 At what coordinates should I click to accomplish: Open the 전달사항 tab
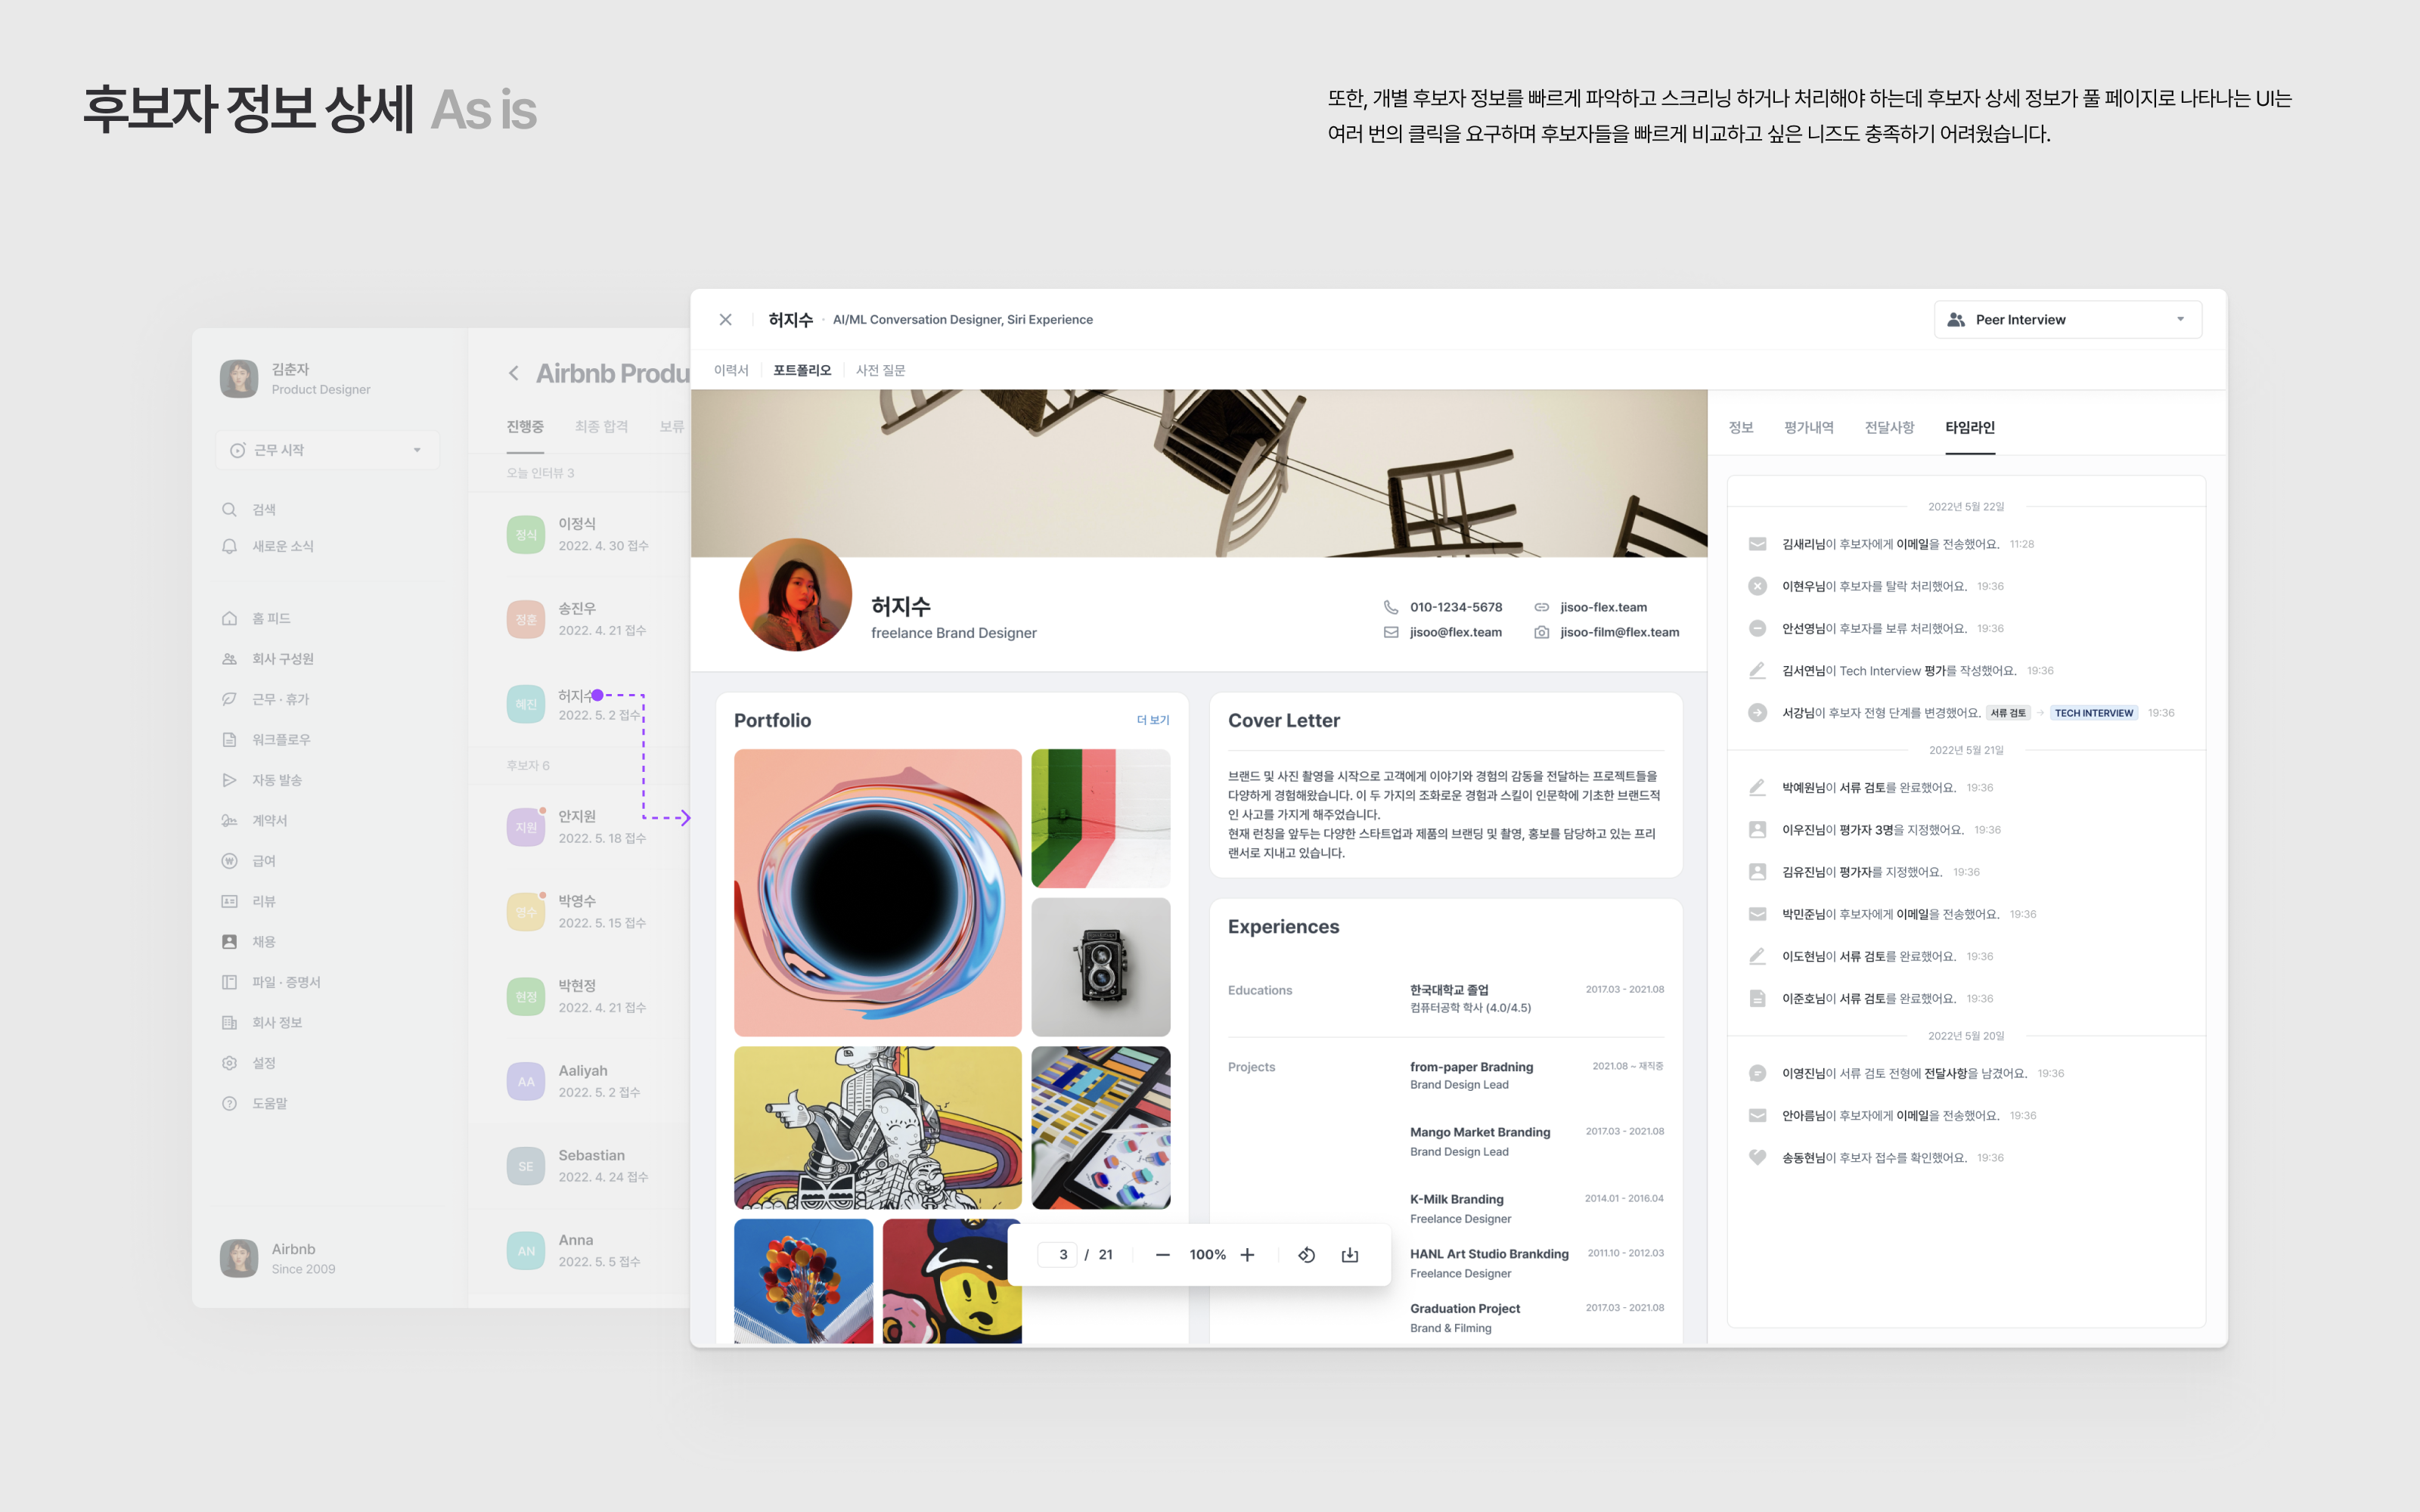point(1889,428)
